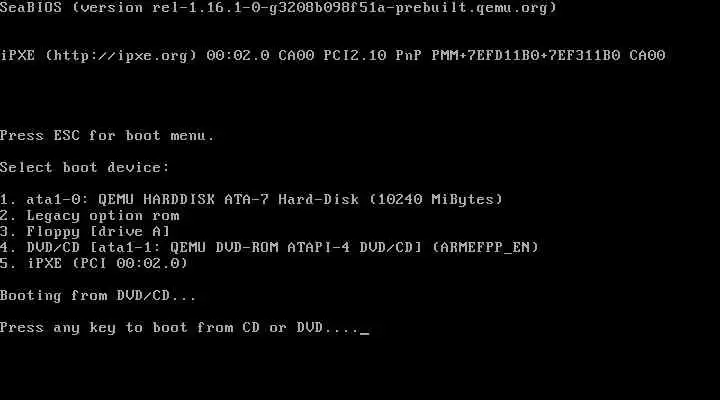Click the 'ATAPI-4 DVD/CD' text in entry 4
This screenshot has height=400, width=720.
point(354,248)
